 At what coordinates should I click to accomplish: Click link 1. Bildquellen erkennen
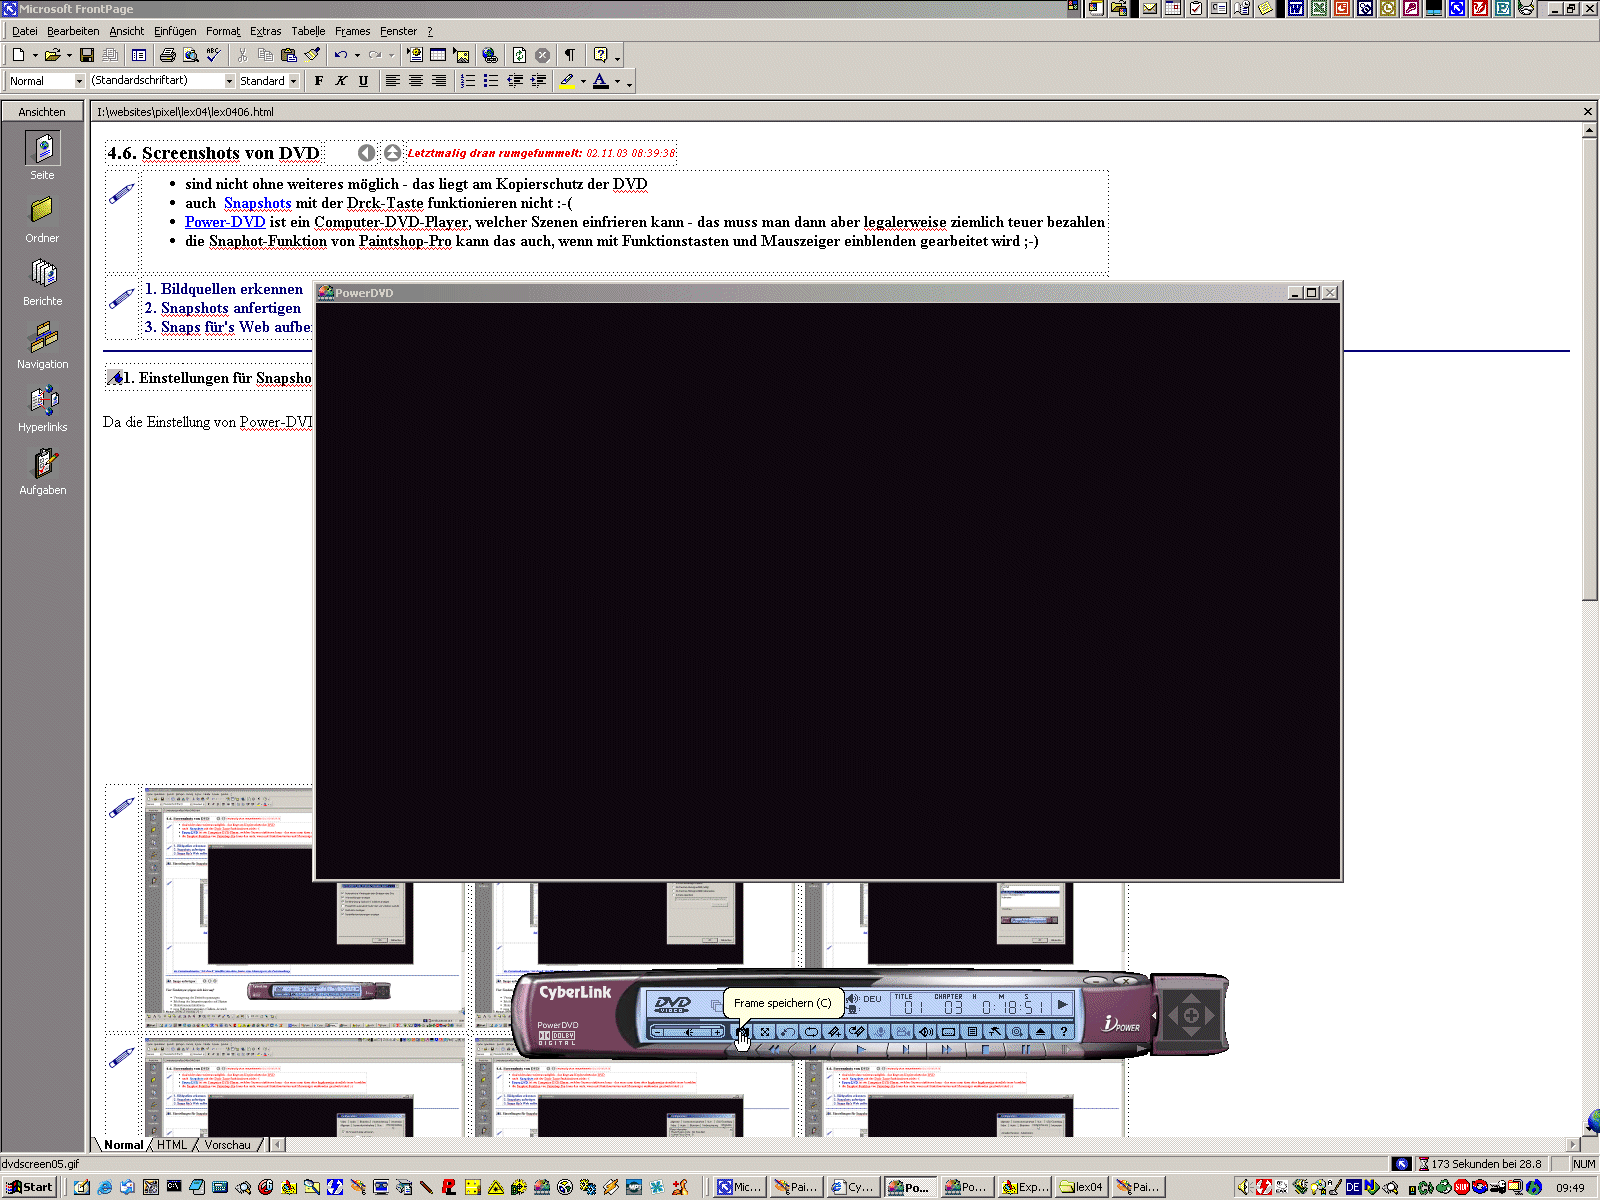pyautogui.click(x=224, y=289)
